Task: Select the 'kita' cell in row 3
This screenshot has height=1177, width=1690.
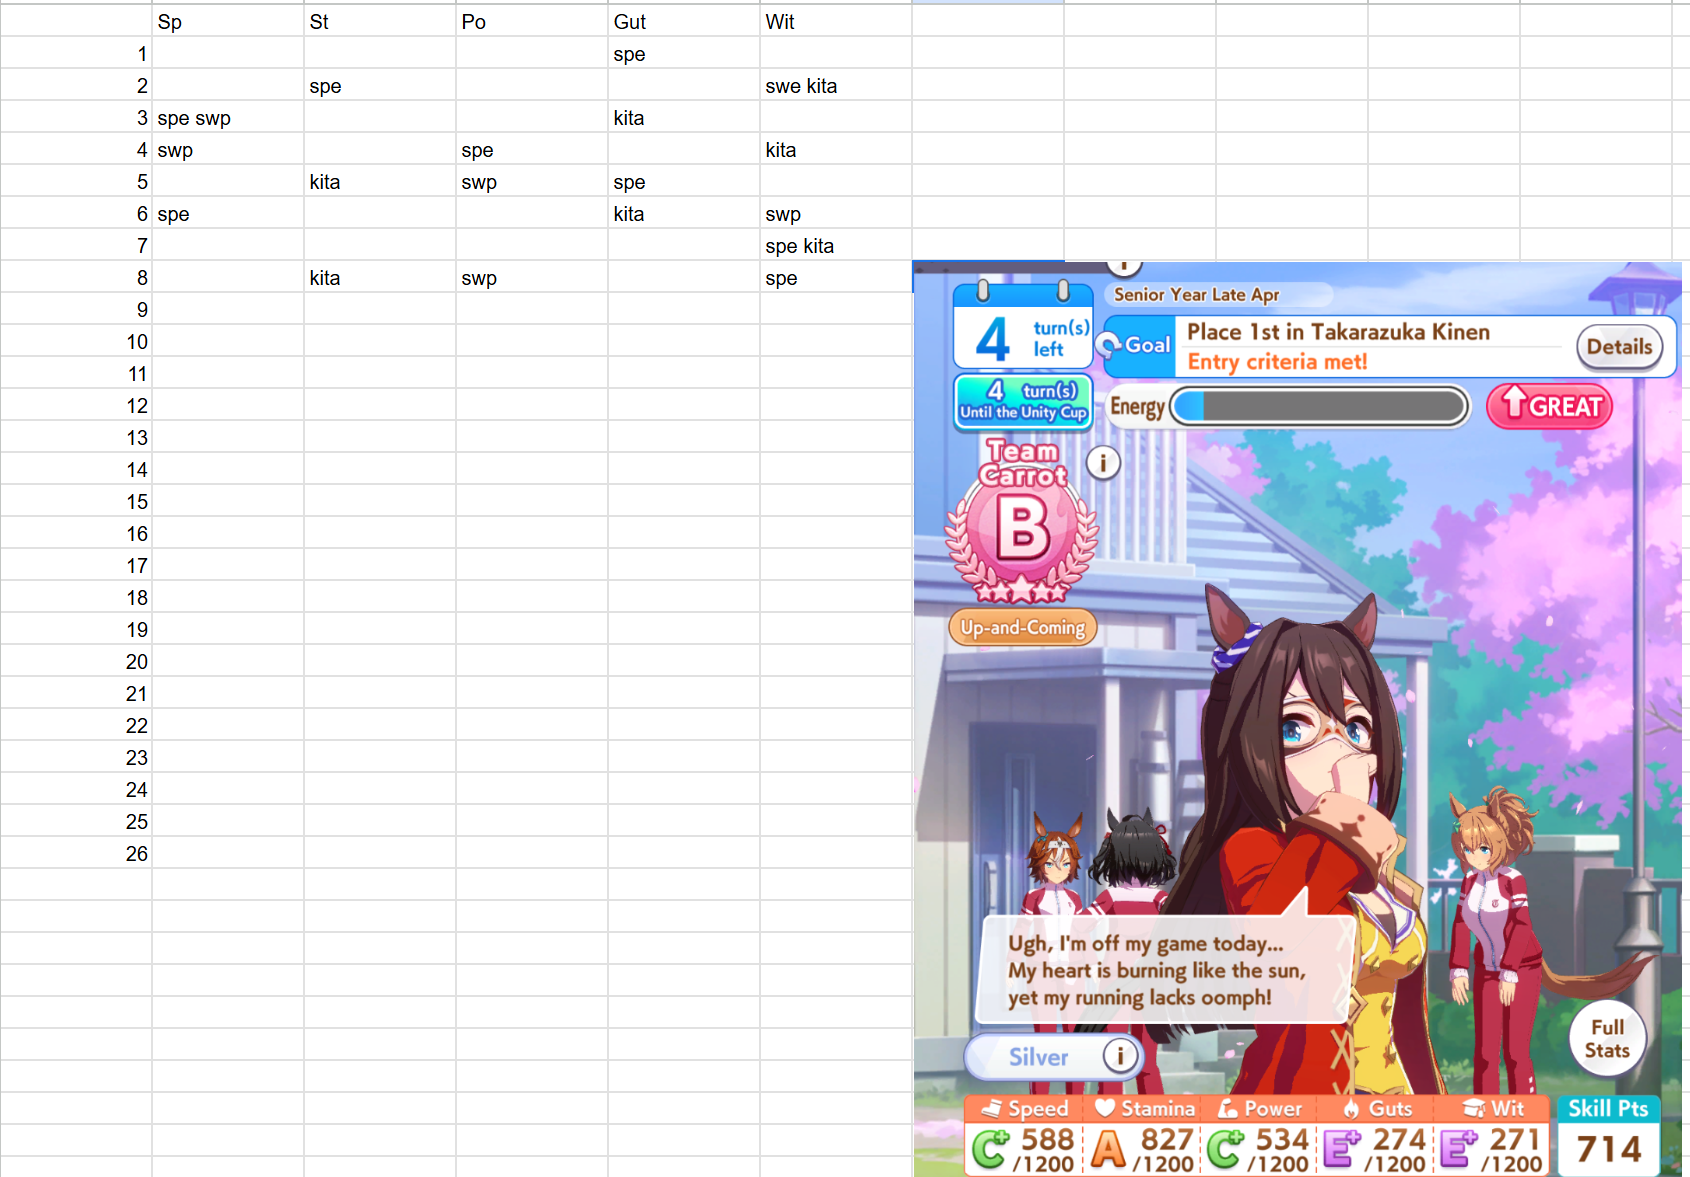Action: [x=684, y=118]
